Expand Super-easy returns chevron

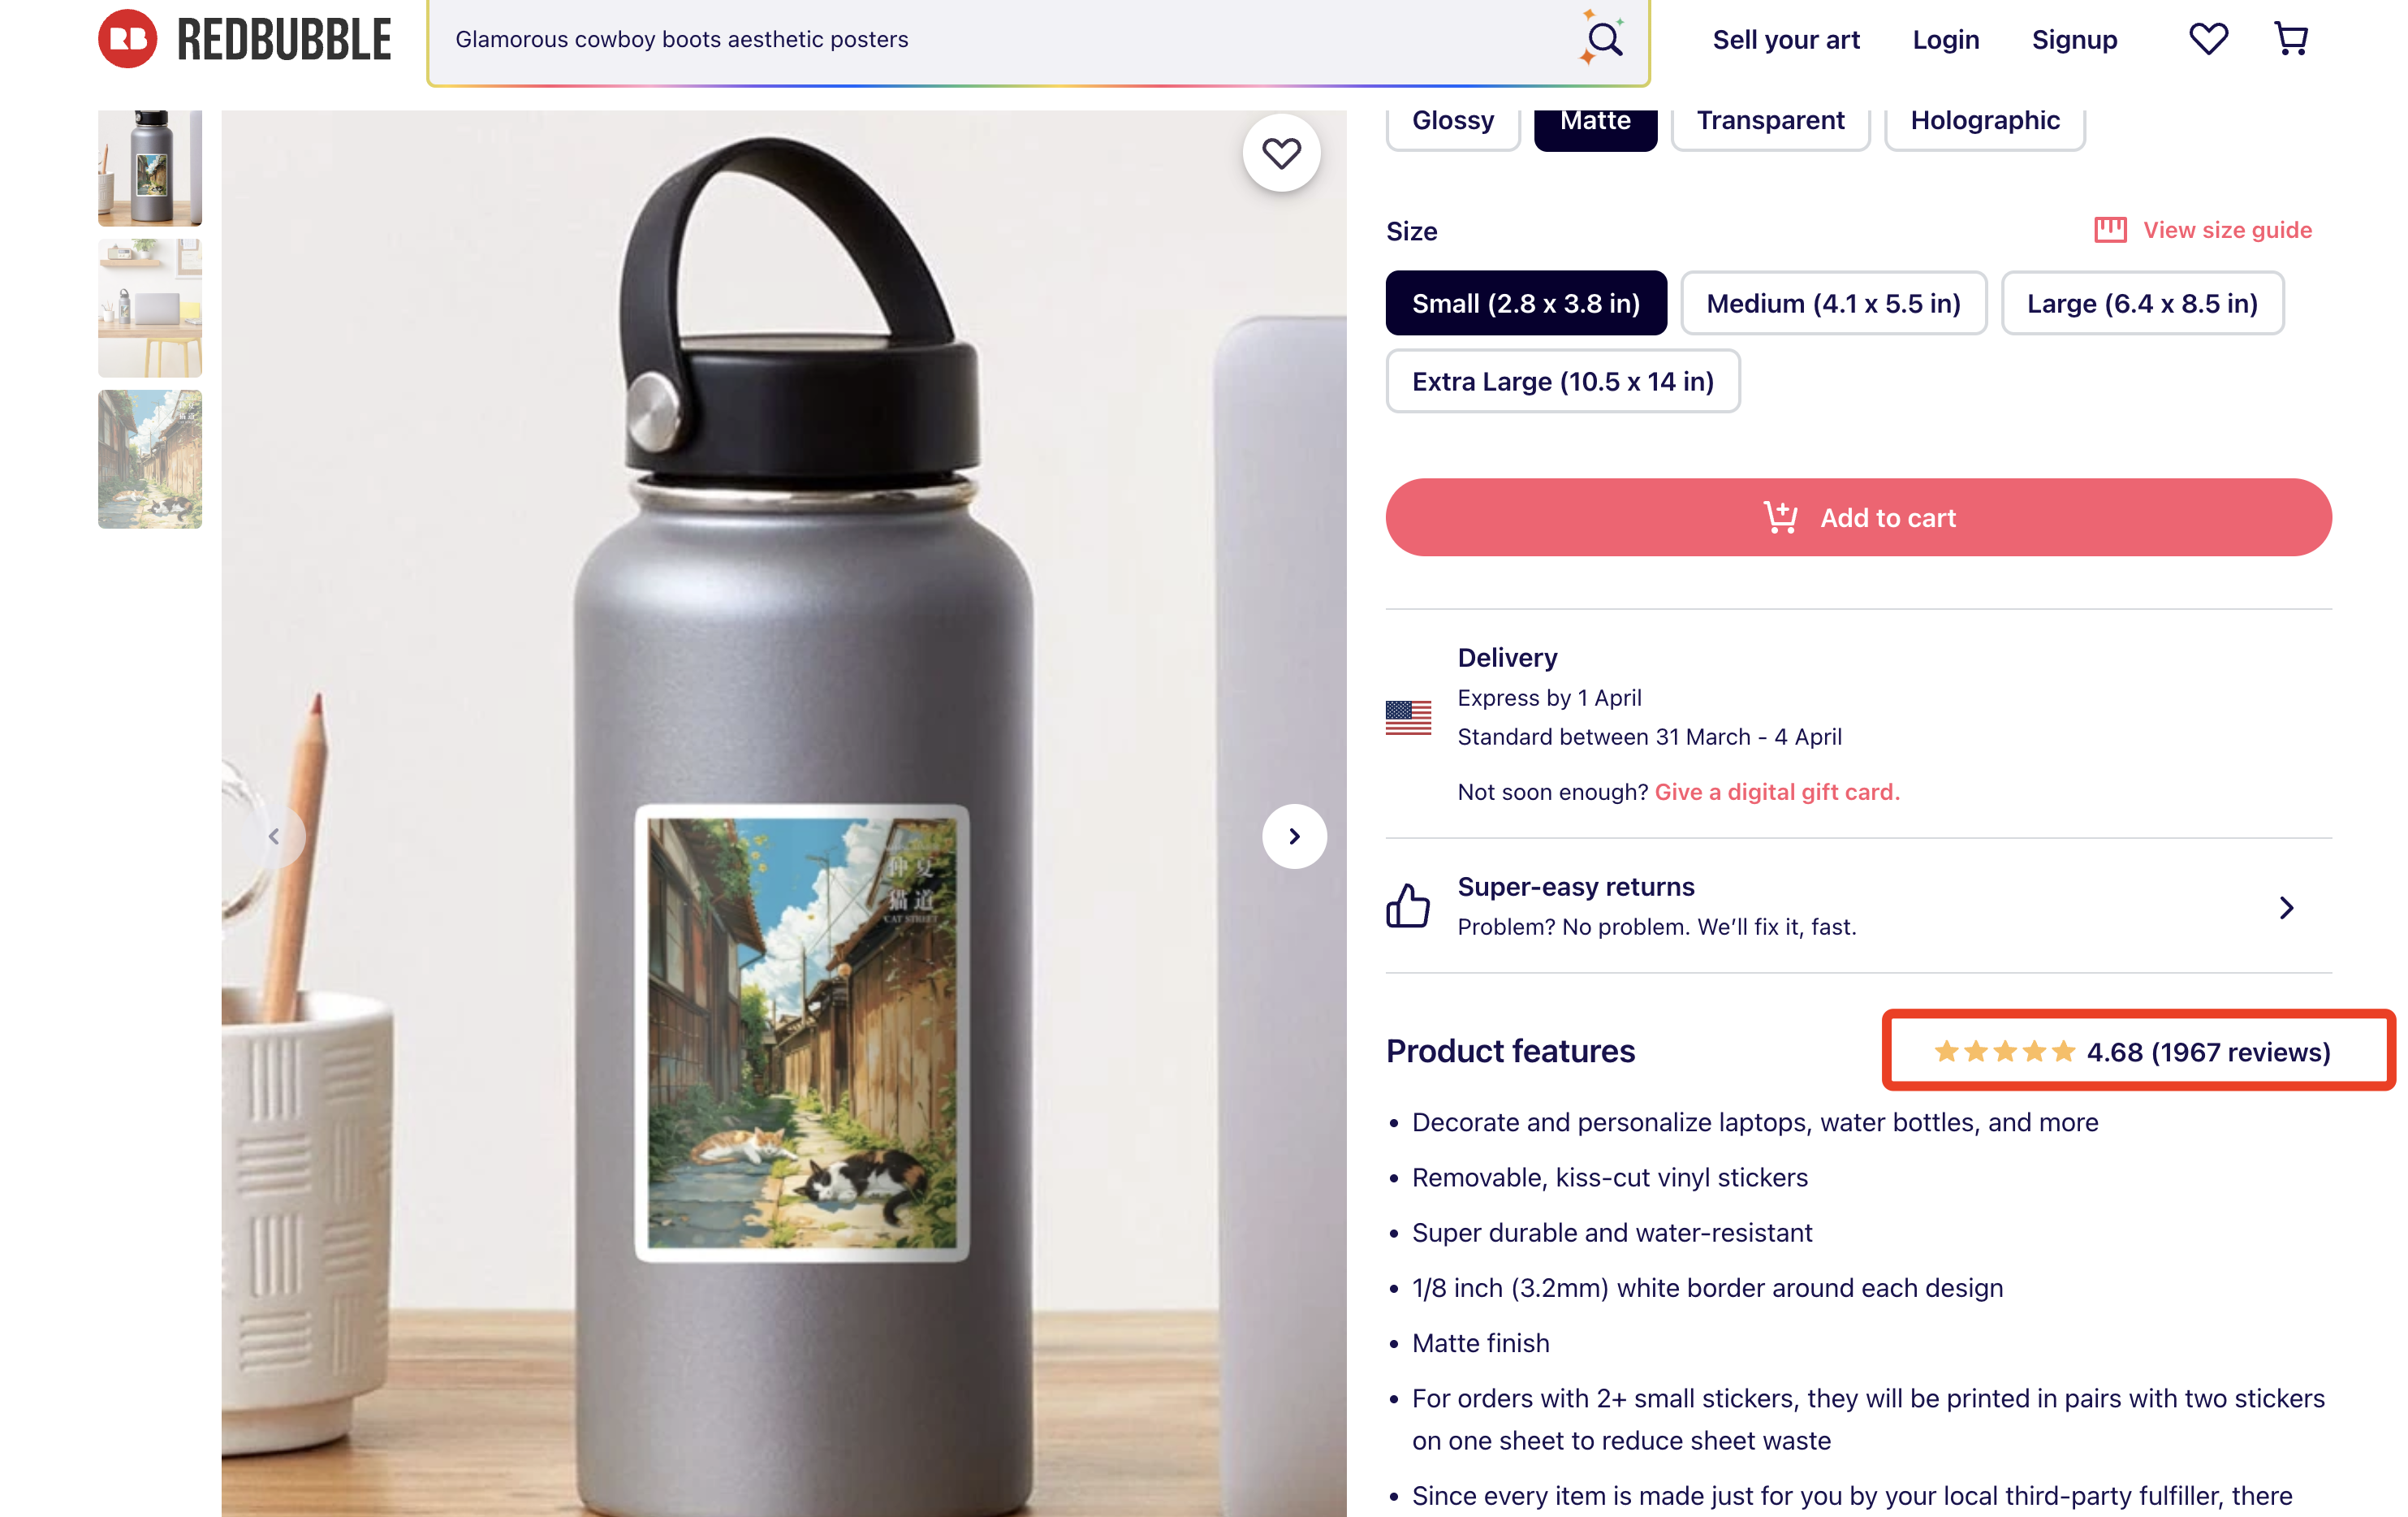(2286, 907)
